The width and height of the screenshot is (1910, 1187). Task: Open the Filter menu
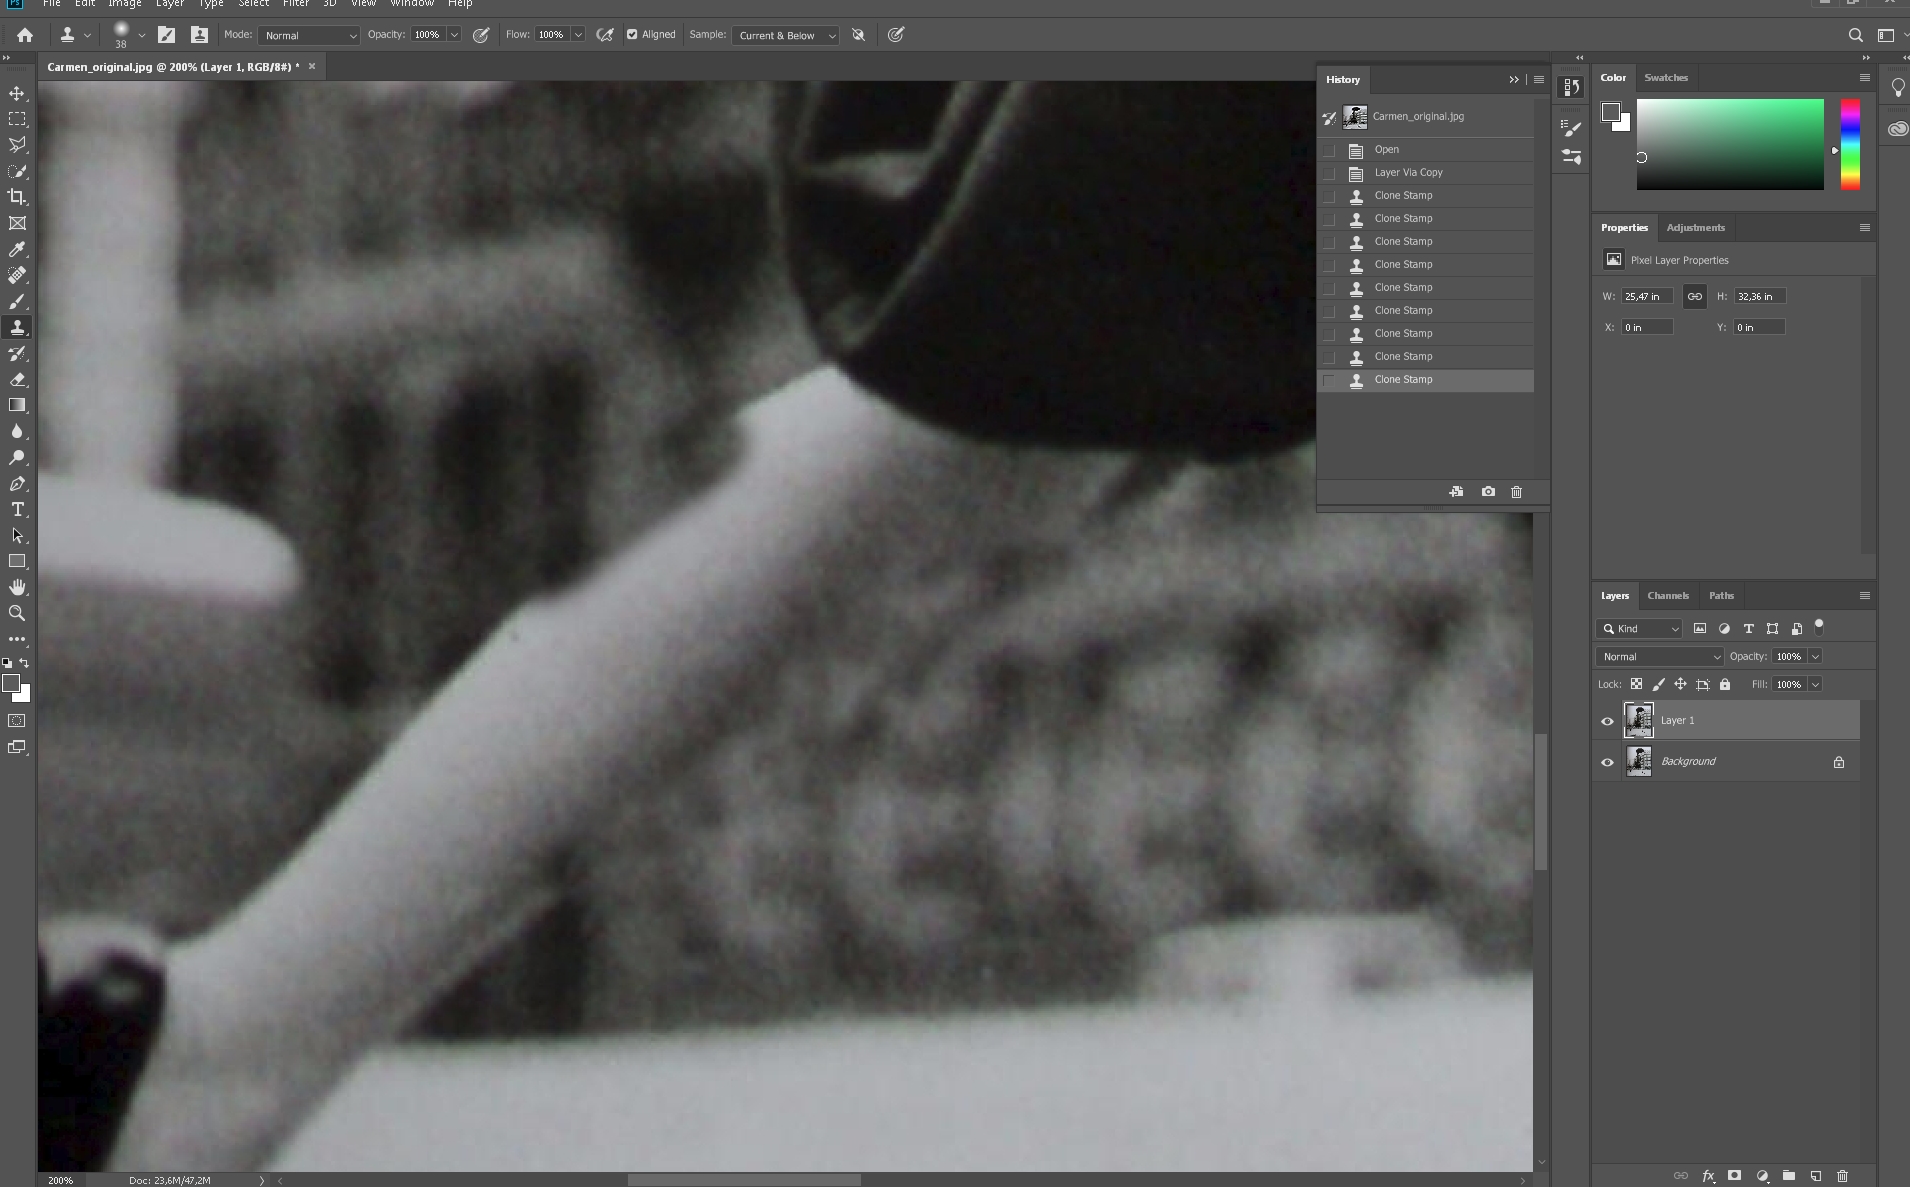click(x=296, y=4)
